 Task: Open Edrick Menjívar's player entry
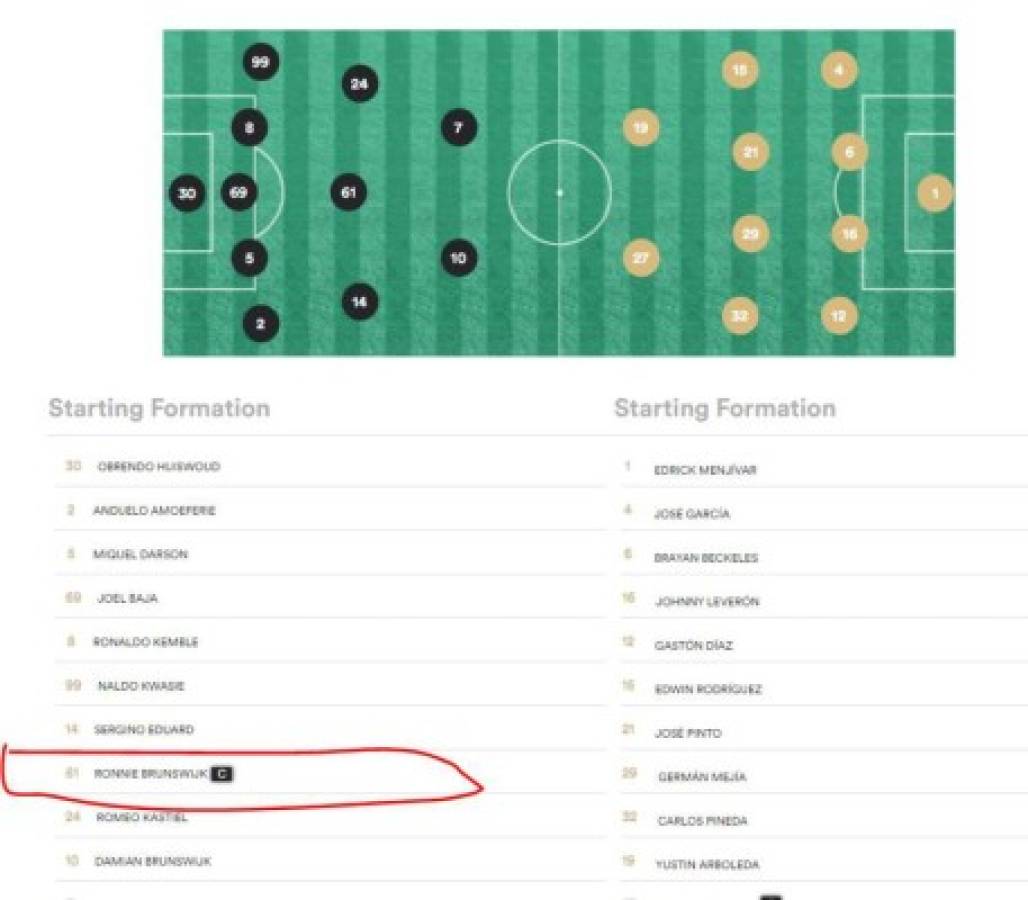[x=705, y=470]
